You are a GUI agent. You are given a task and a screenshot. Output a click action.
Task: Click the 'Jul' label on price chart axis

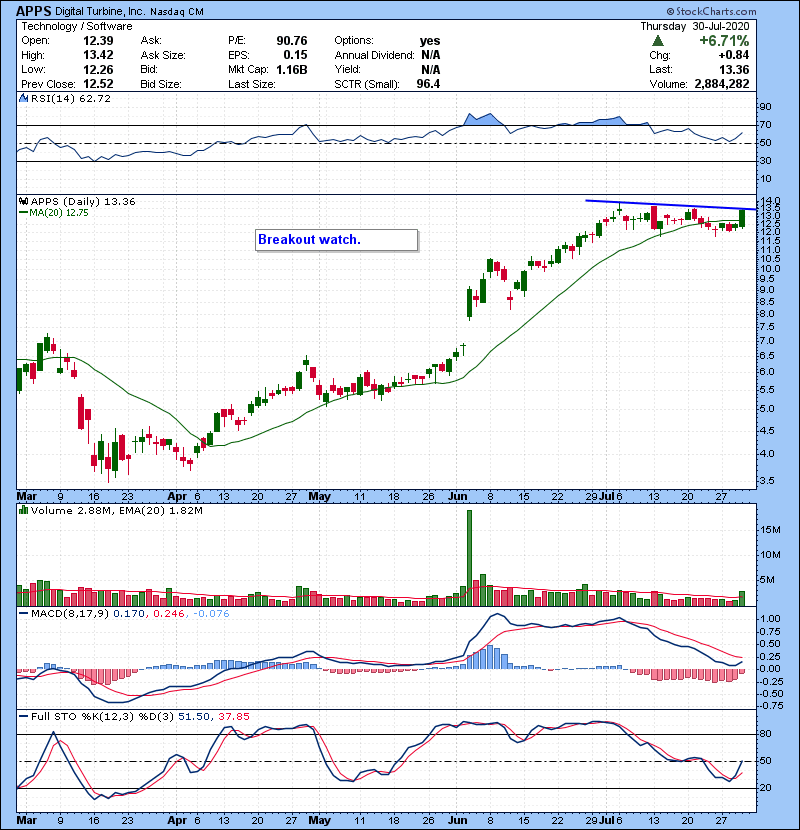pos(606,497)
